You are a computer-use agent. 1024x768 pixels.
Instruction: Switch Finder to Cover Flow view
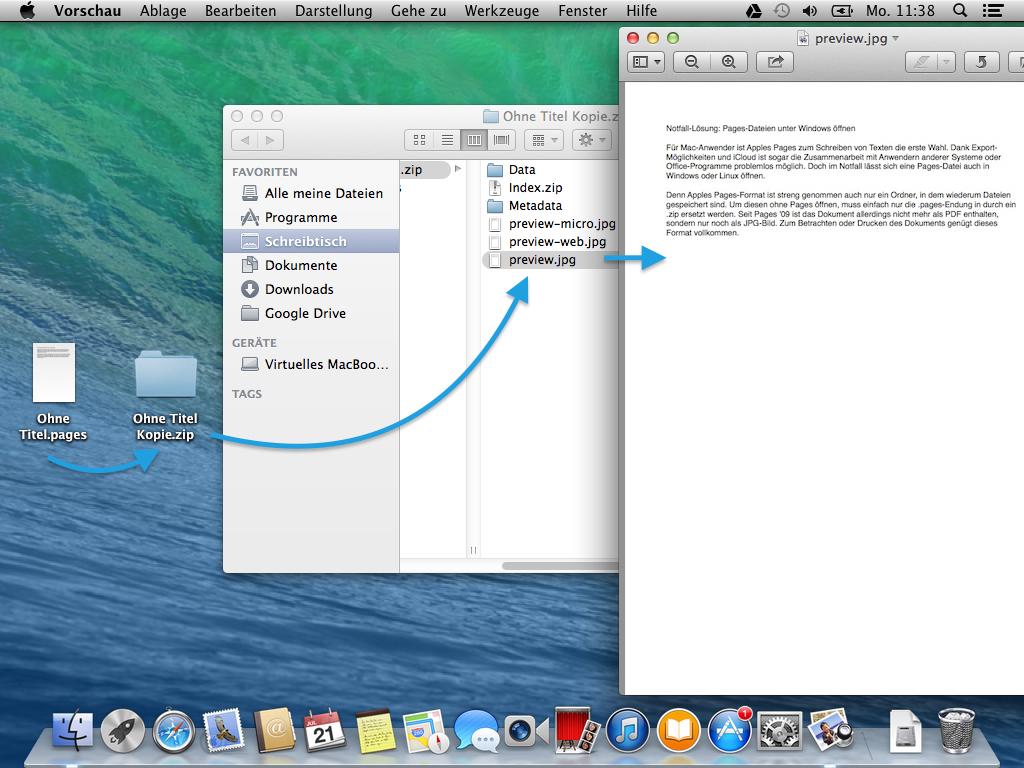pyautogui.click(x=502, y=140)
